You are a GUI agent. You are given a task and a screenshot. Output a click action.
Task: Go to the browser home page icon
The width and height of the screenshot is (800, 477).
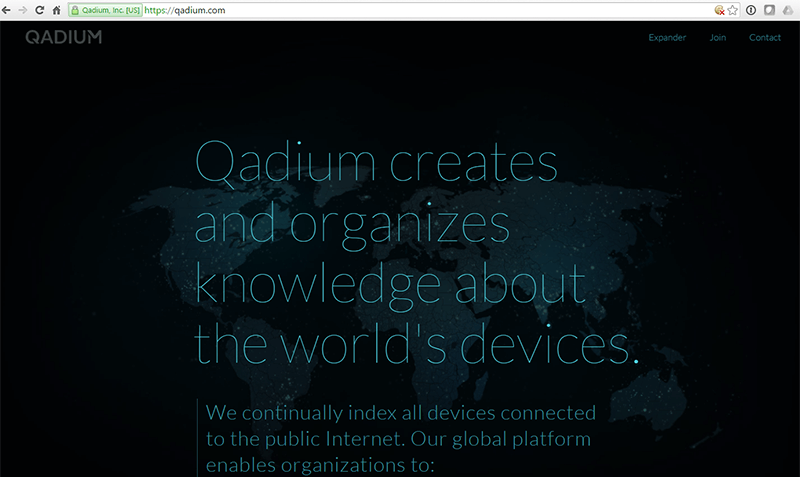coord(56,10)
